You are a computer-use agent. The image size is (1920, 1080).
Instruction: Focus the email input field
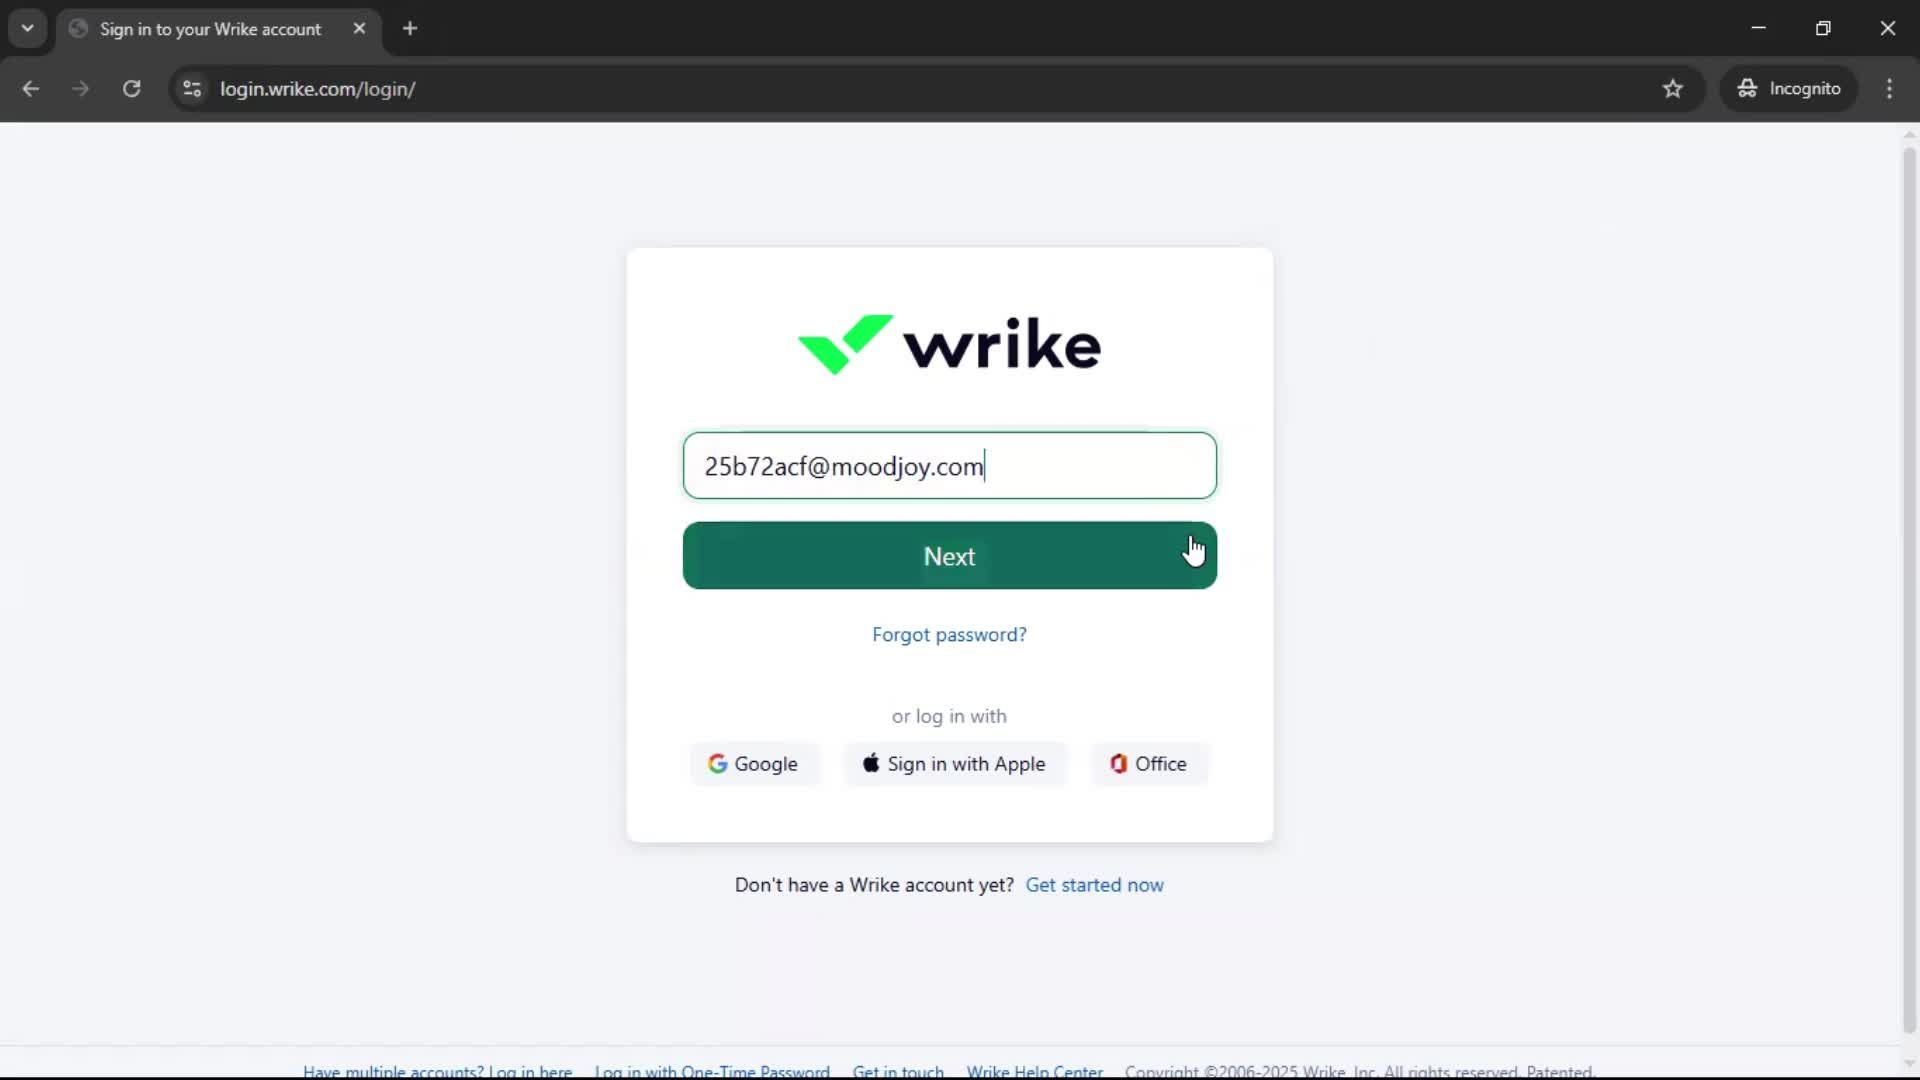tap(949, 466)
